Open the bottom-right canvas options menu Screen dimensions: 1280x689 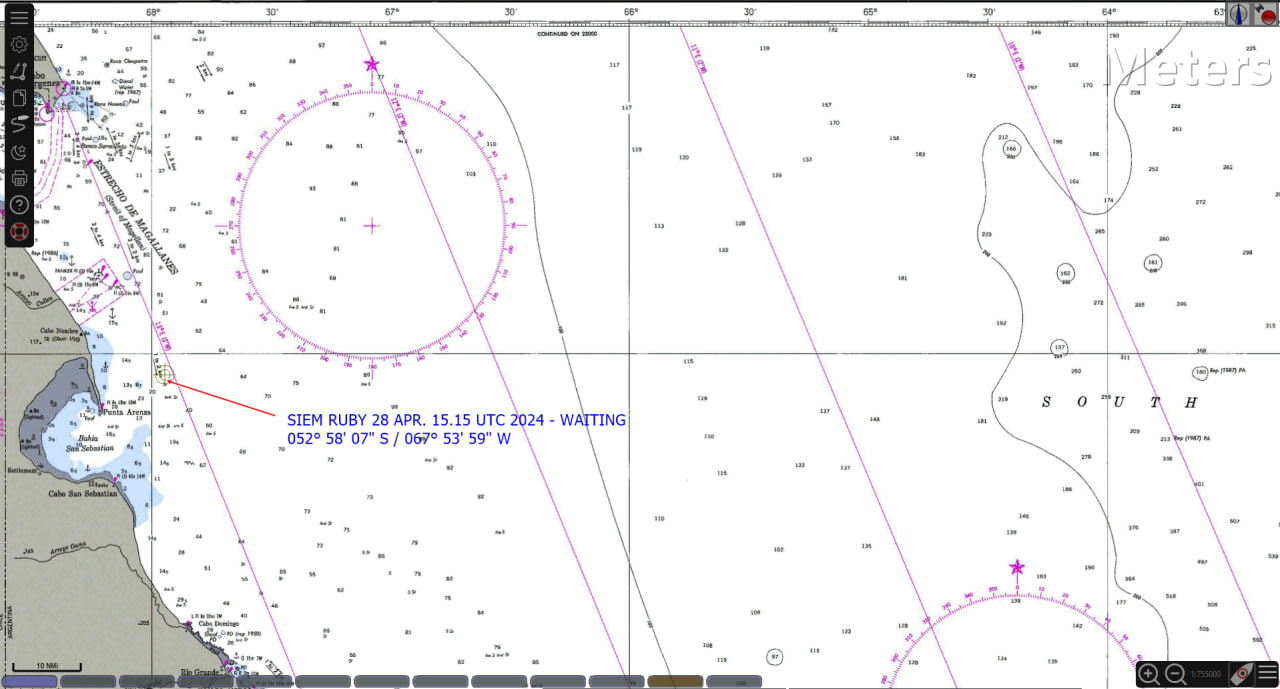[x=1267, y=673]
